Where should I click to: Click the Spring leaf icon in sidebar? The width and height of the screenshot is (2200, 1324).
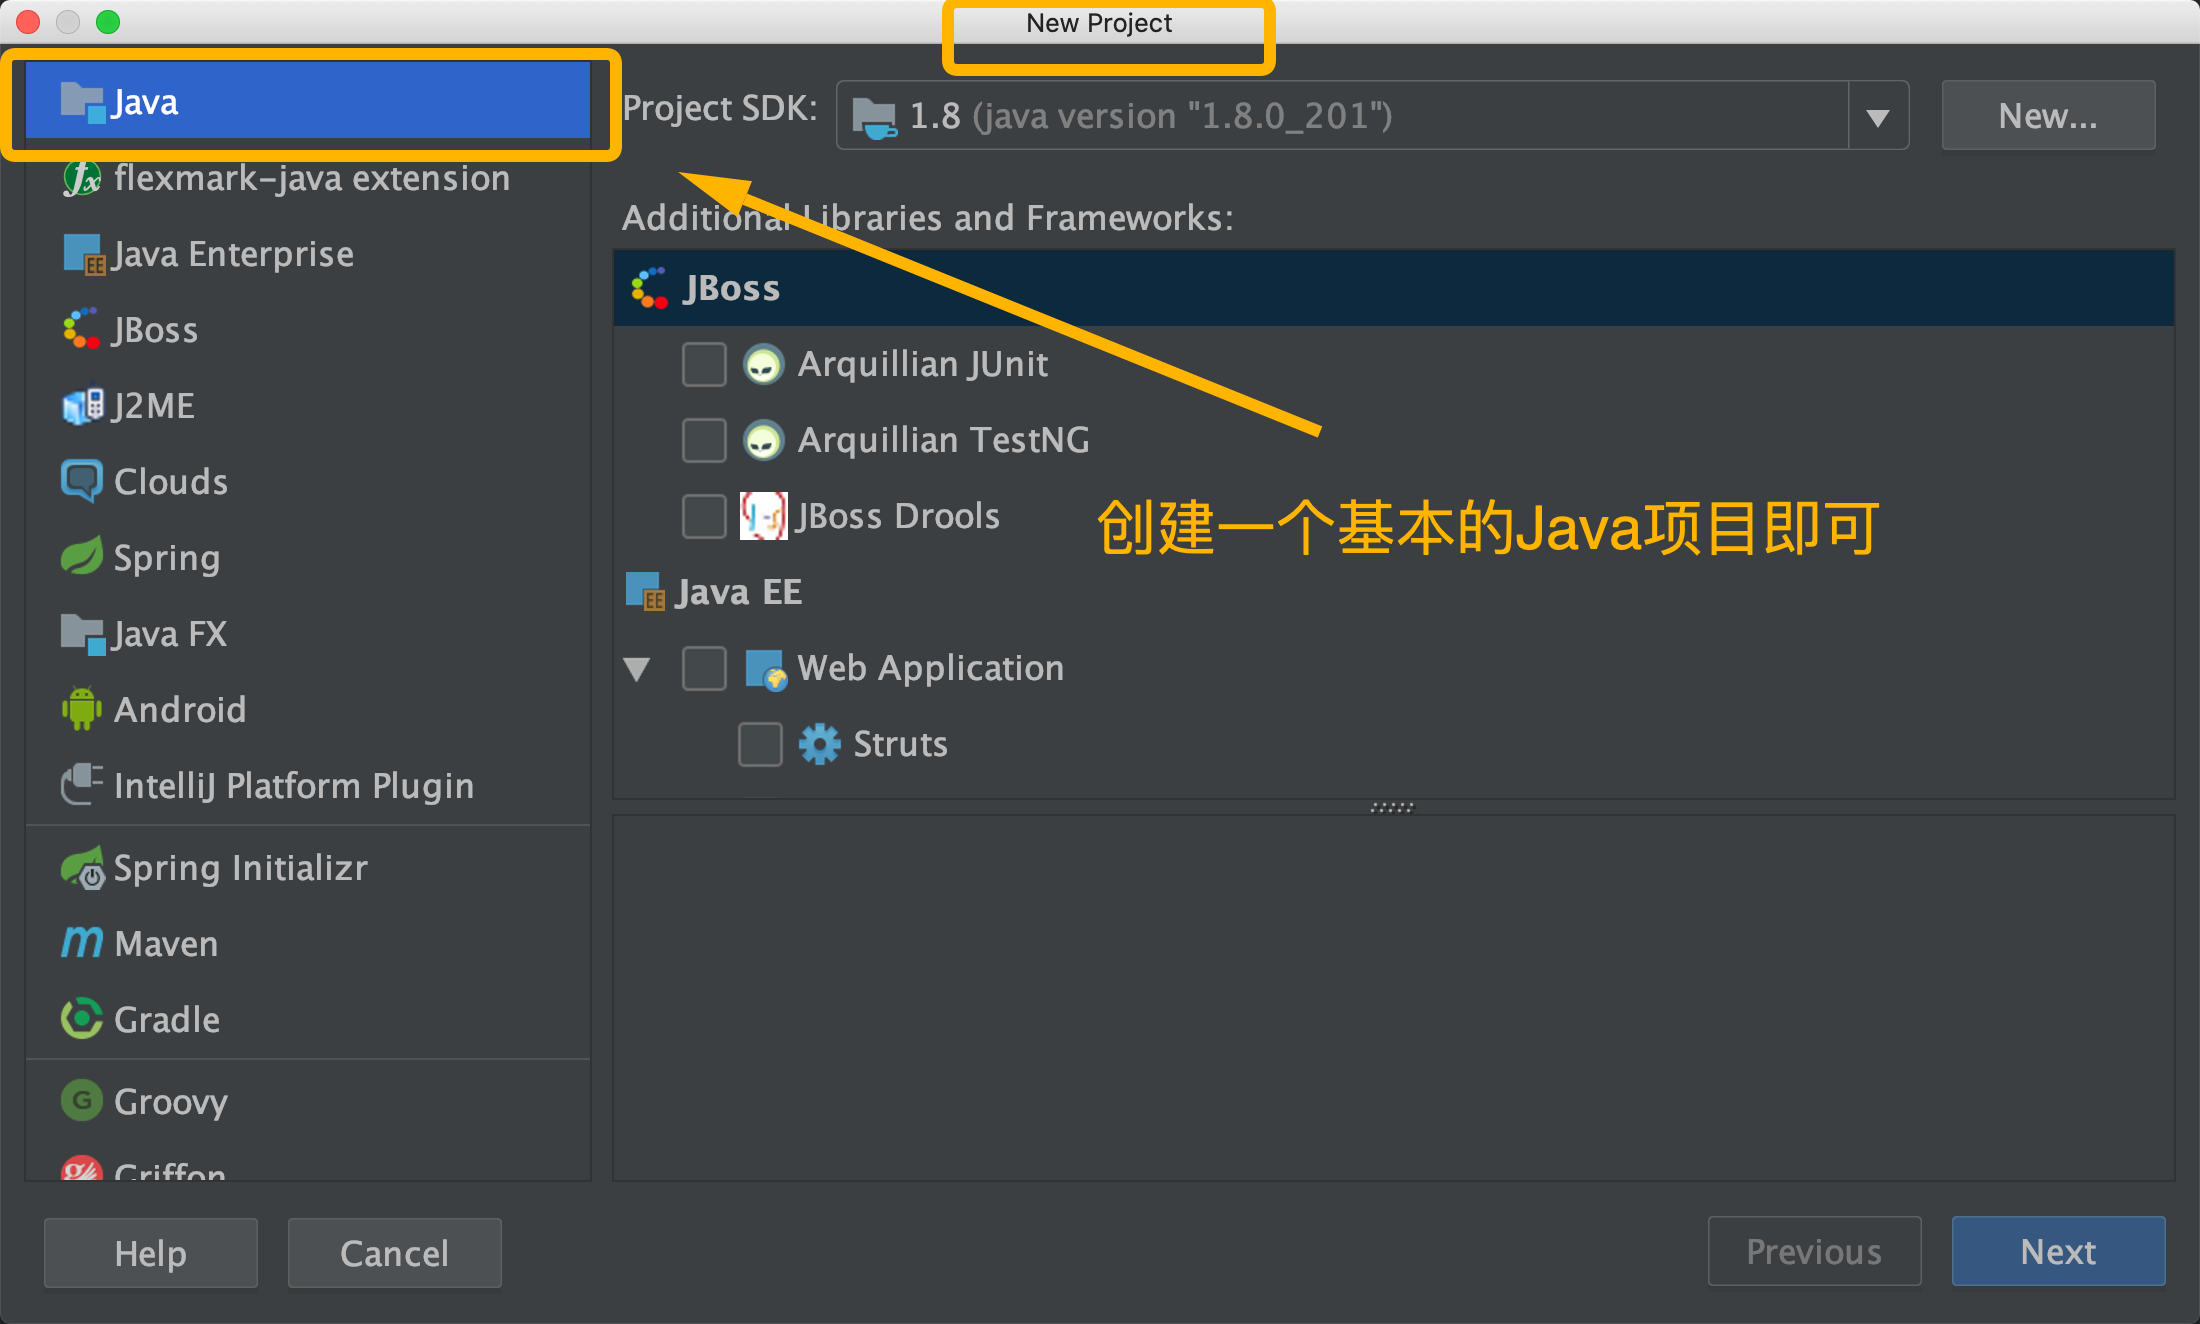(82, 557)
